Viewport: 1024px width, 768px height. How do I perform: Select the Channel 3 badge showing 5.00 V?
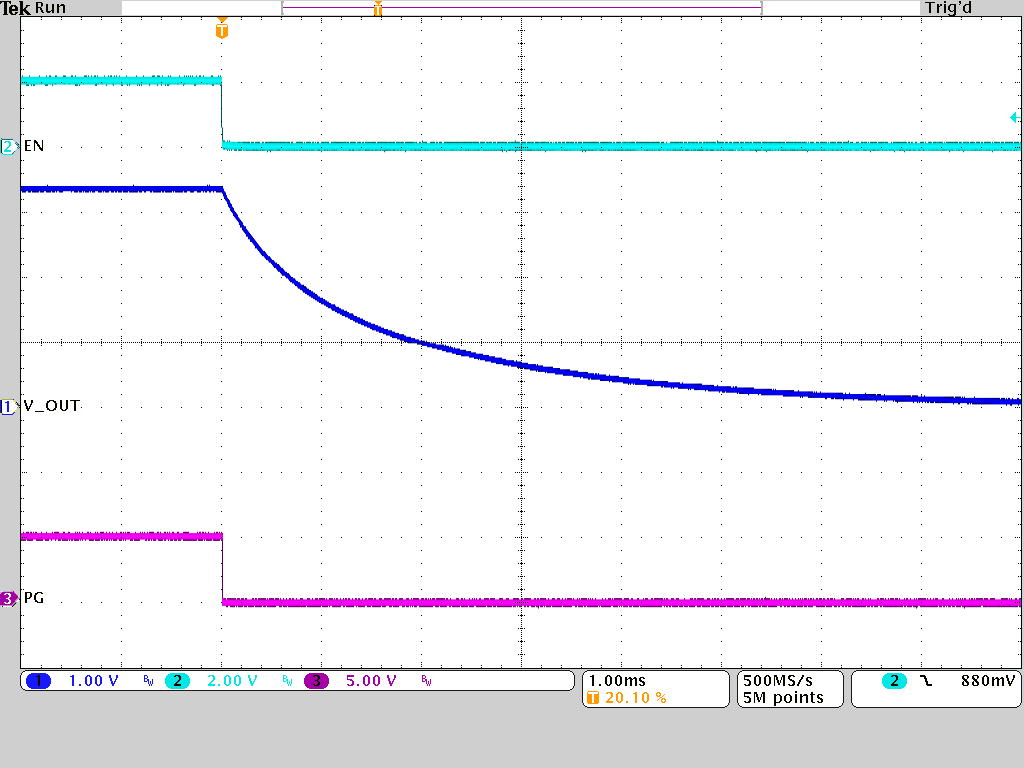315,681
